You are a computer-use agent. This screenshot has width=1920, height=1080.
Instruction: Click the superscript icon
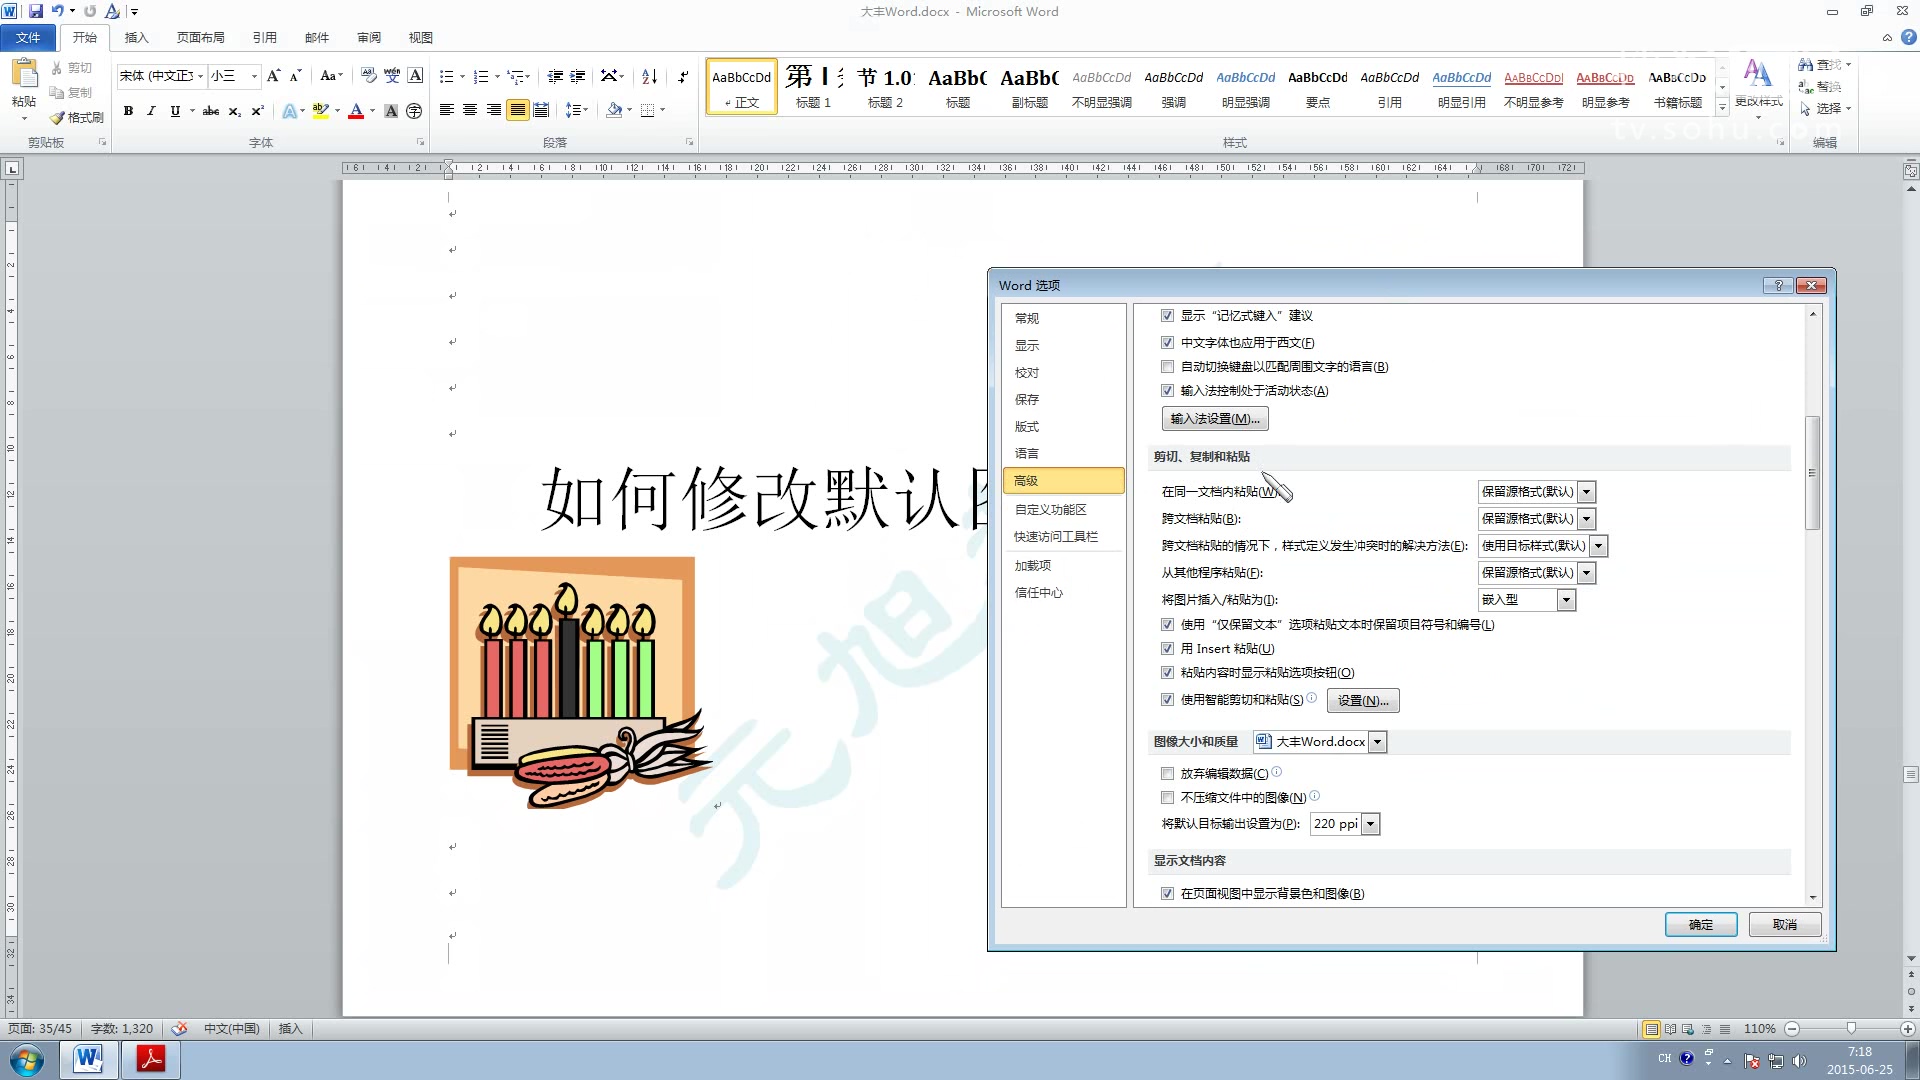(257, 111)
